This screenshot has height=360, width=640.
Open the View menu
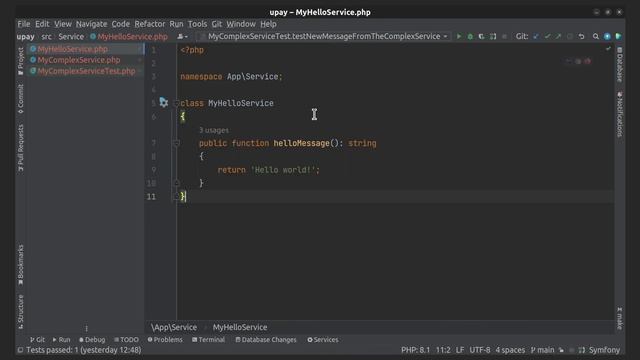(x=63, y=24)
